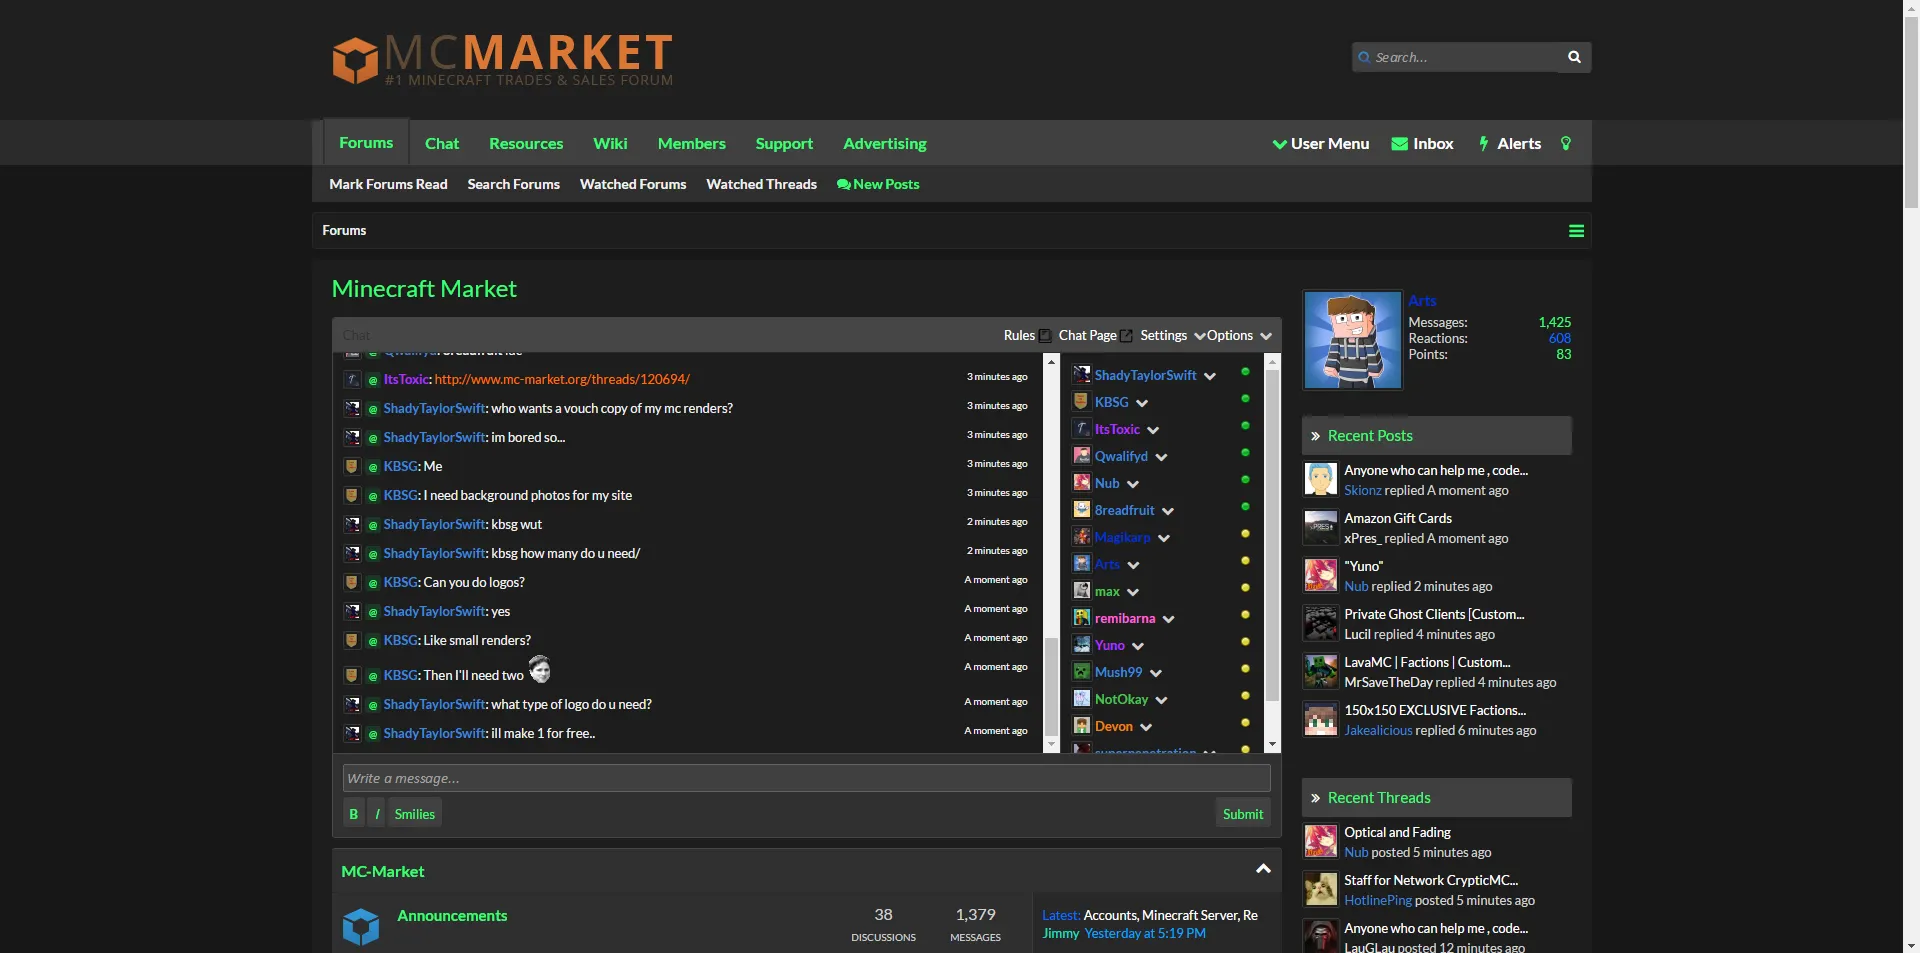Open ItsToxic's mc-market thread URL
The width and height of the screenshot is (1920, 953).
point(562,380)
